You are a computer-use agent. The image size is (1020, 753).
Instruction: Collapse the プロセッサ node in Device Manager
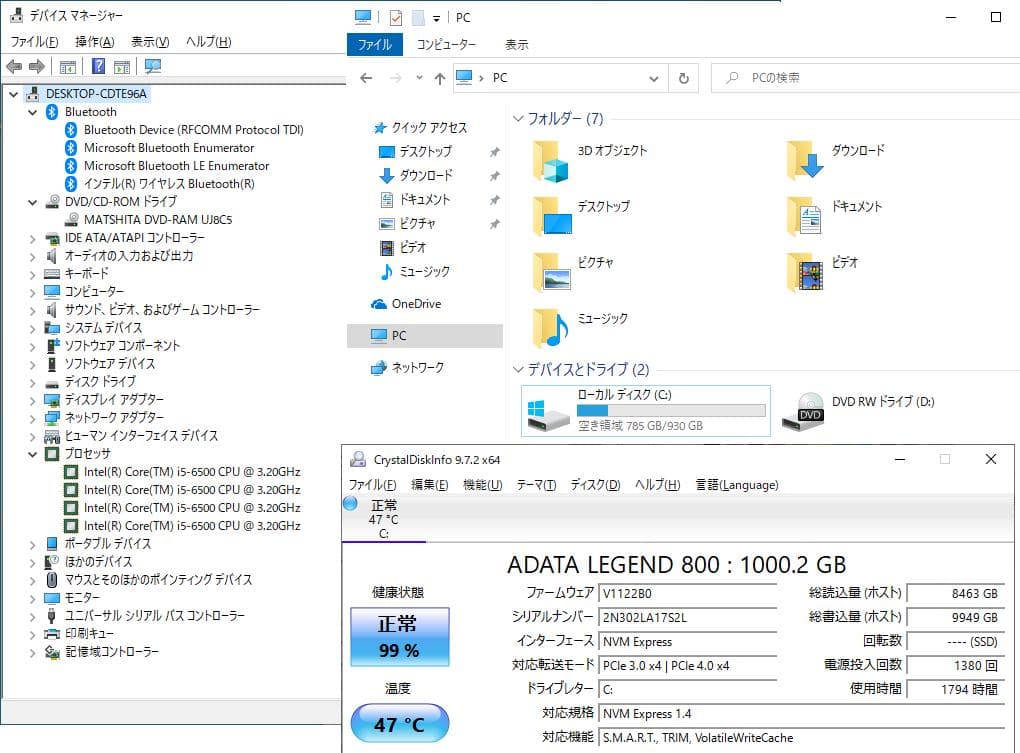[x=32, y=453]
